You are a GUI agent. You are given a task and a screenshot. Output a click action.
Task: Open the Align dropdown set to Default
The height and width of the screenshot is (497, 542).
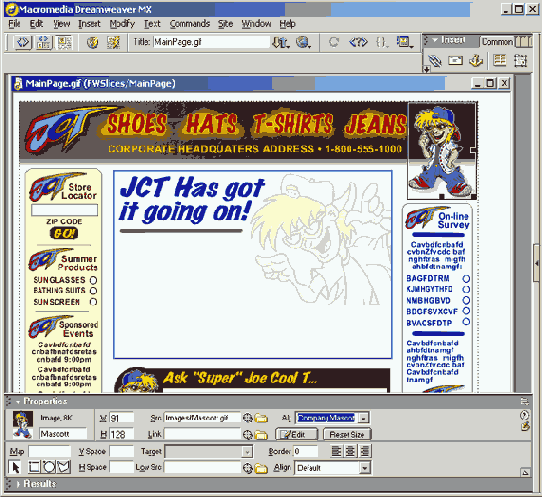pos(333,468)
